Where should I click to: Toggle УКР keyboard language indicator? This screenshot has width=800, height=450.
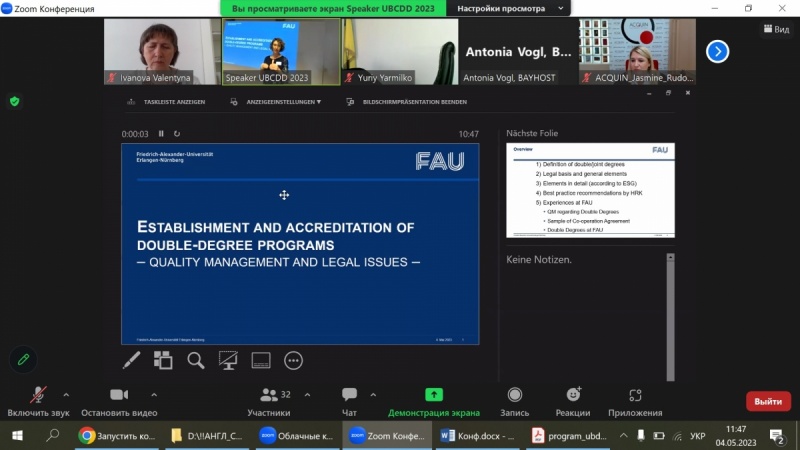point(697,436)
